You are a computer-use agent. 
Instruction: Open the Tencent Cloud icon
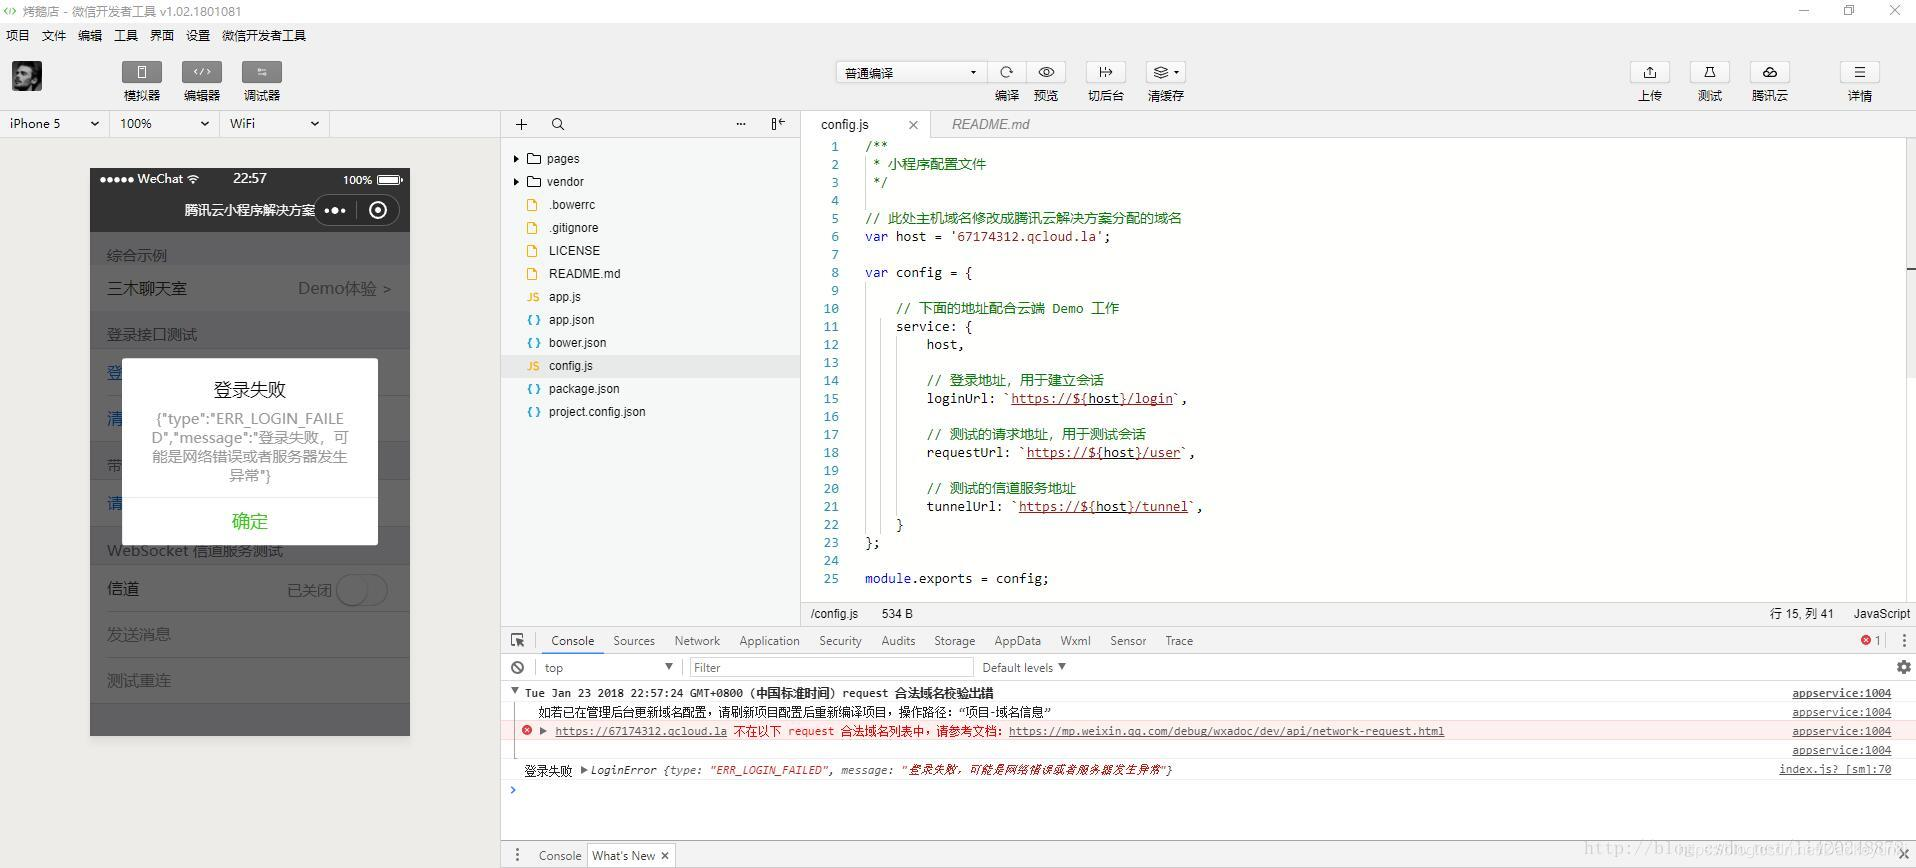1770,72
